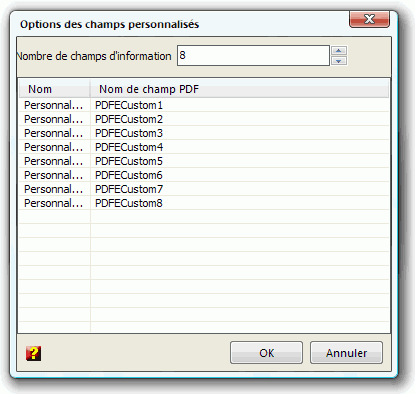Select the PDFECustom8 row
415x394 pixels.
pos(204,203)
